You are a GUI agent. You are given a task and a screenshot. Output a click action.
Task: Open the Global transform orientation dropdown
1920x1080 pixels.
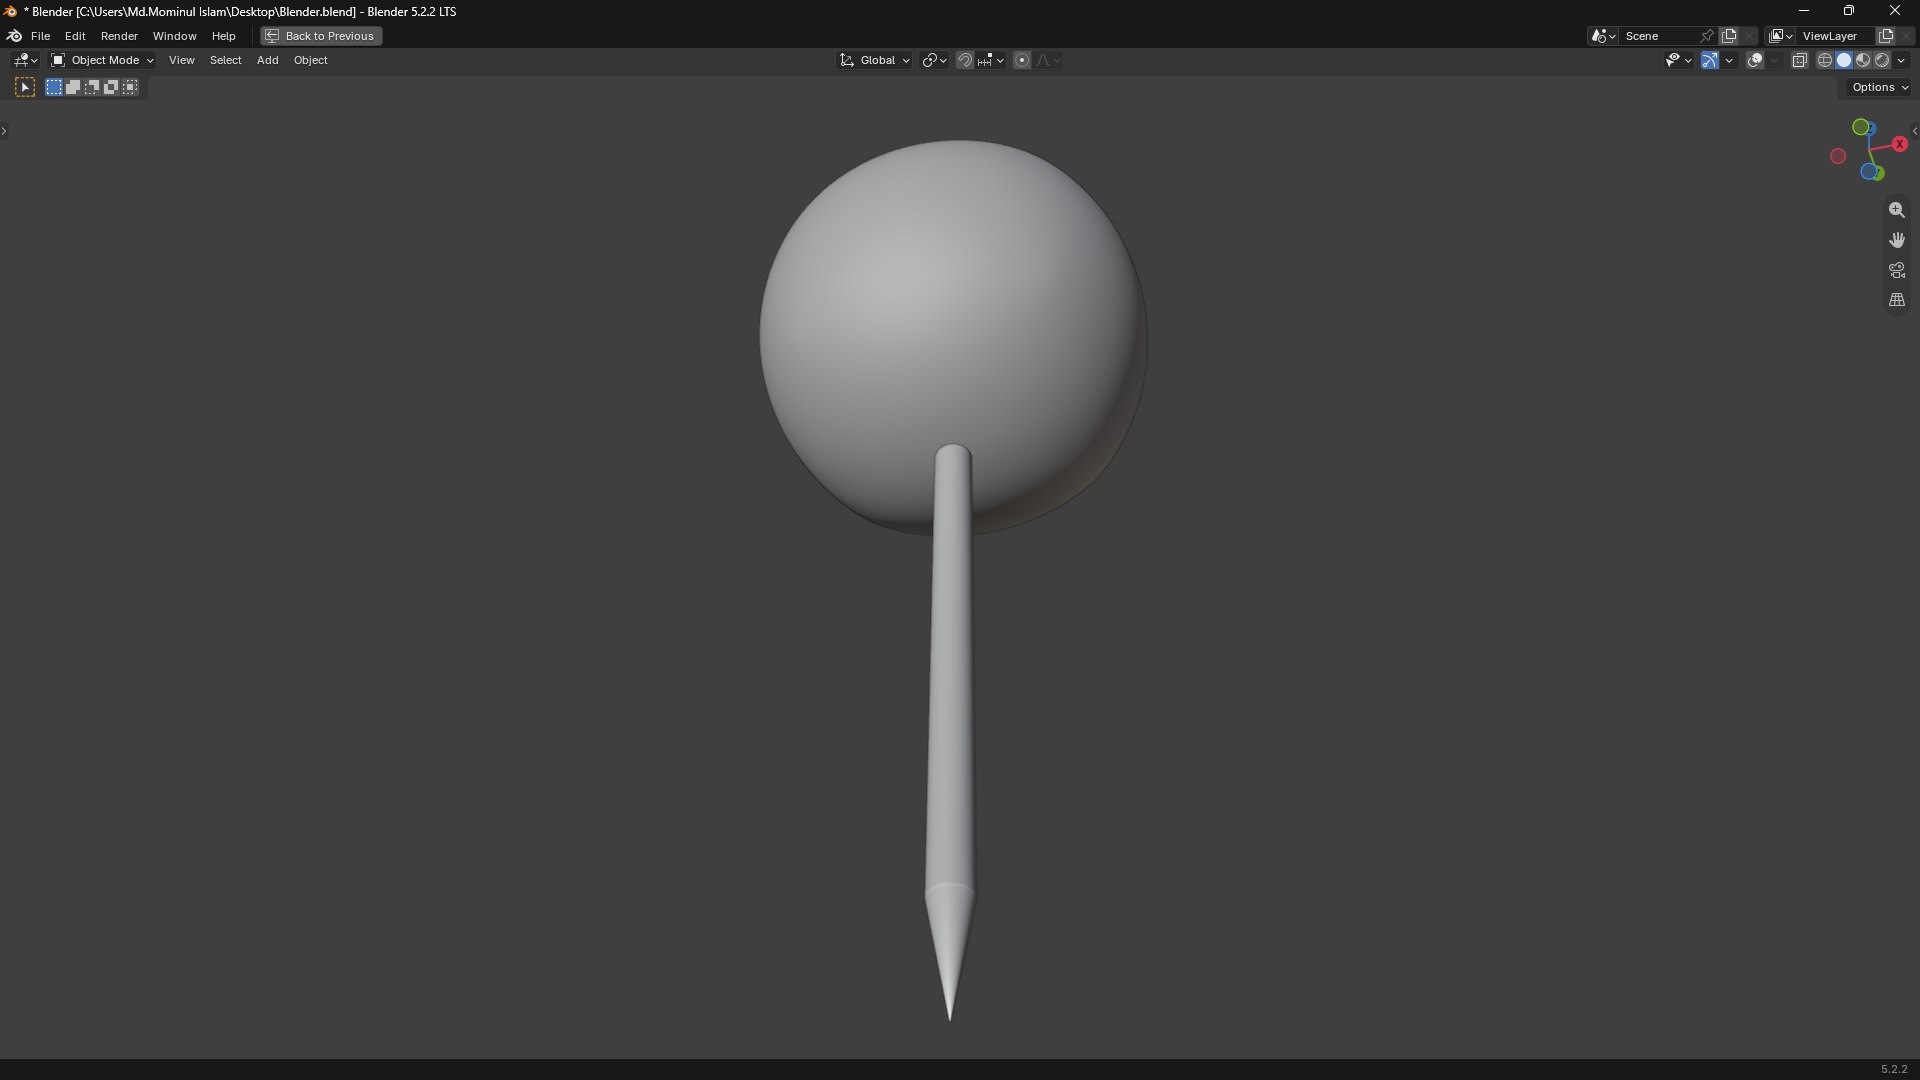point(875,60)
